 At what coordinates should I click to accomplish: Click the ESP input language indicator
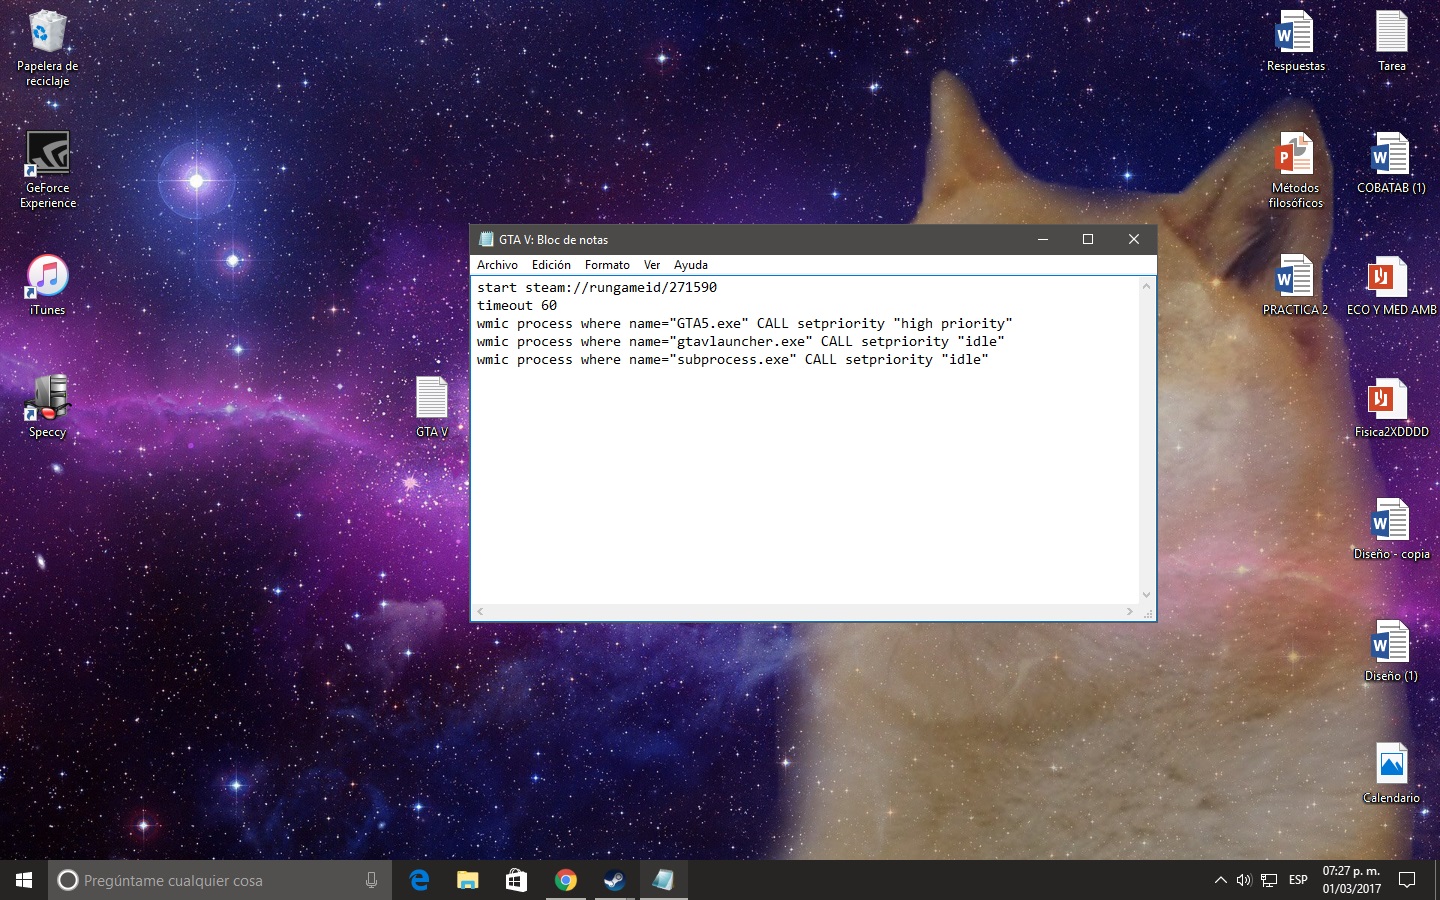tap(1298, 880)
